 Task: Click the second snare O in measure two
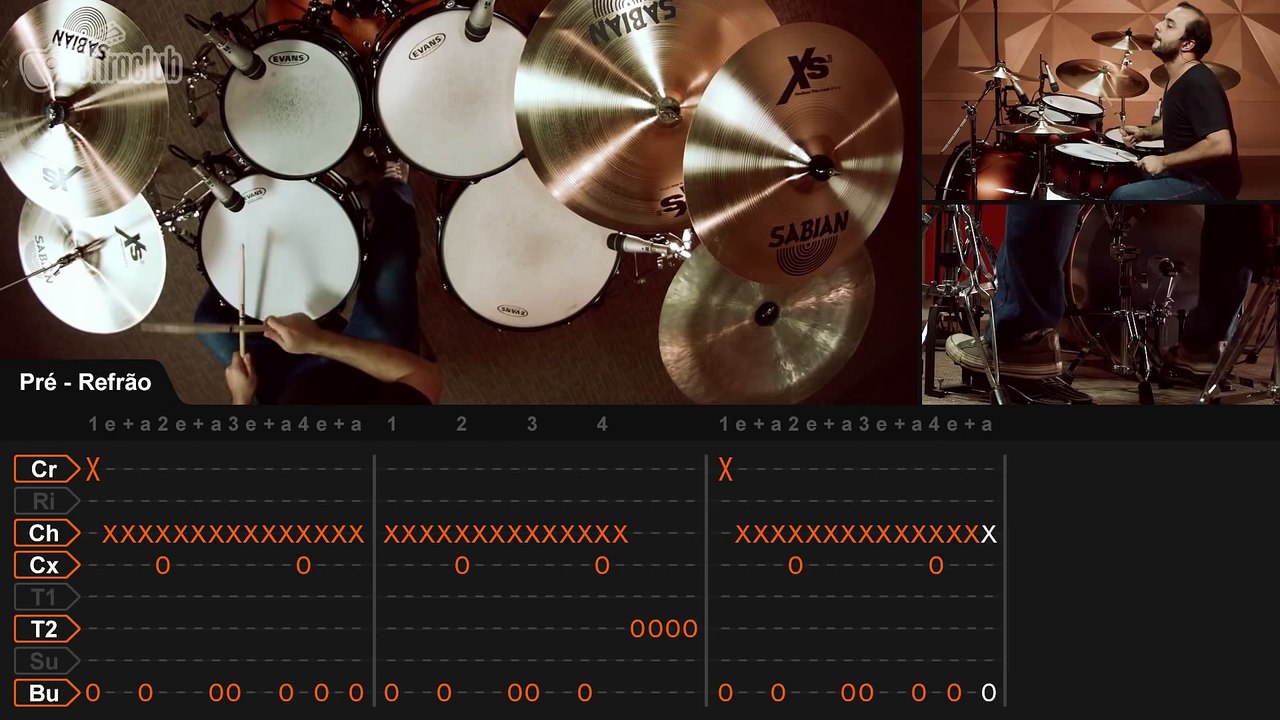pyautogui.click(x=602, y=566)
